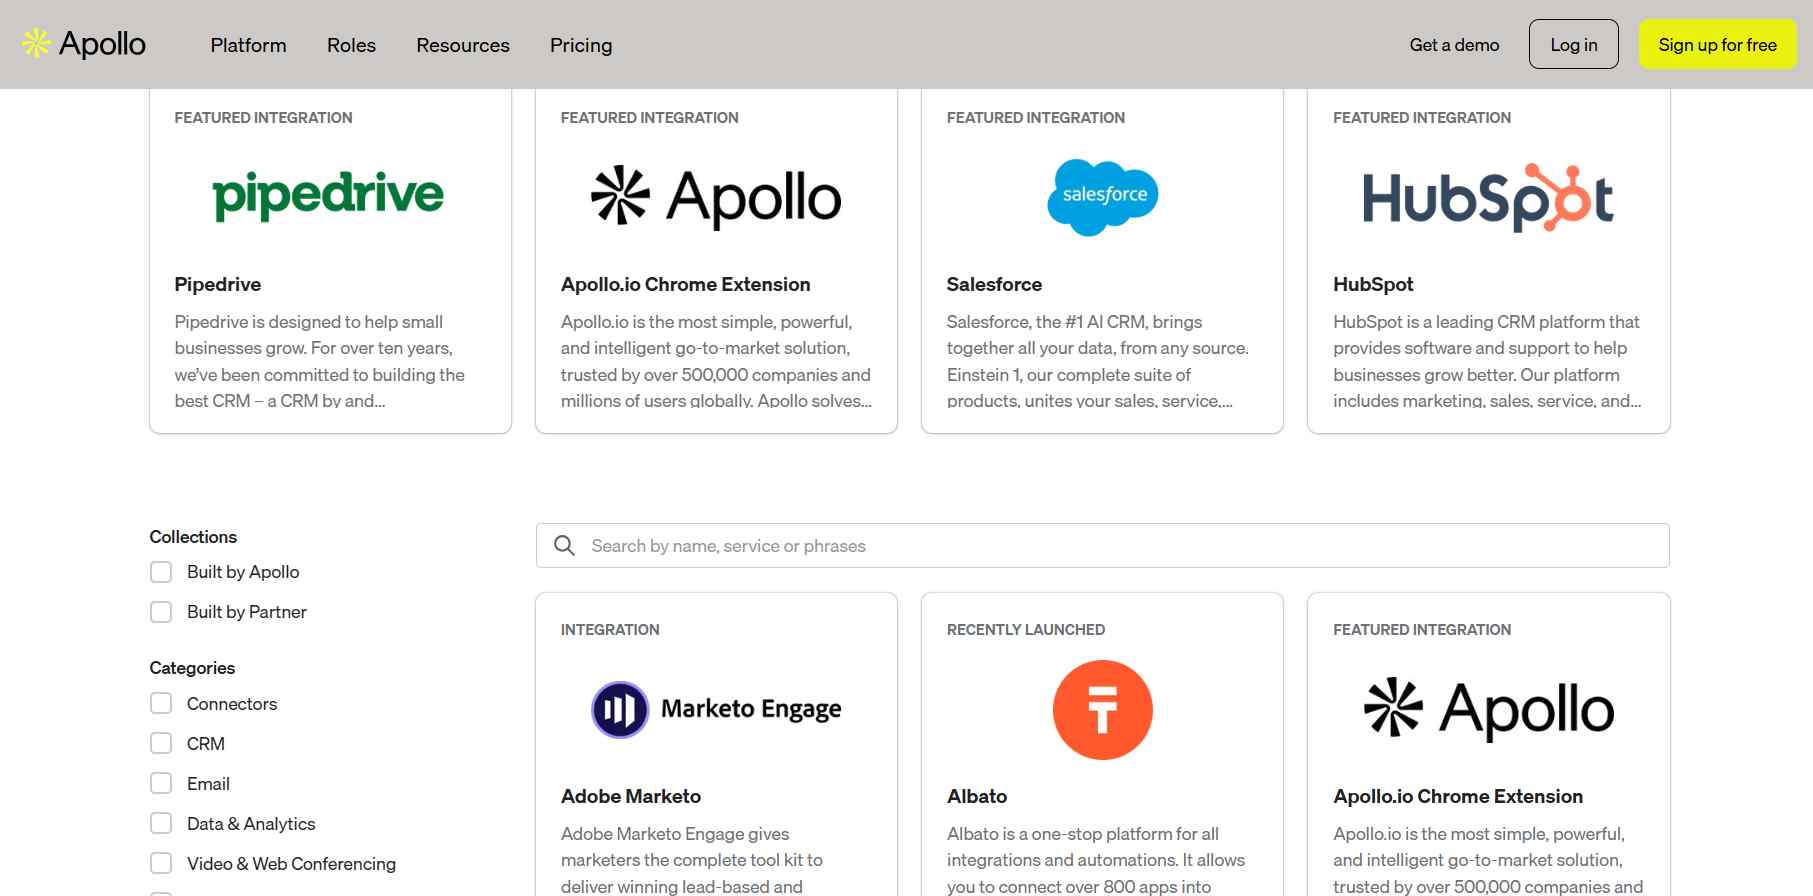Click the Apollo logo in header
This screenshot has width=1813, height=896.
tap(84, 44)
